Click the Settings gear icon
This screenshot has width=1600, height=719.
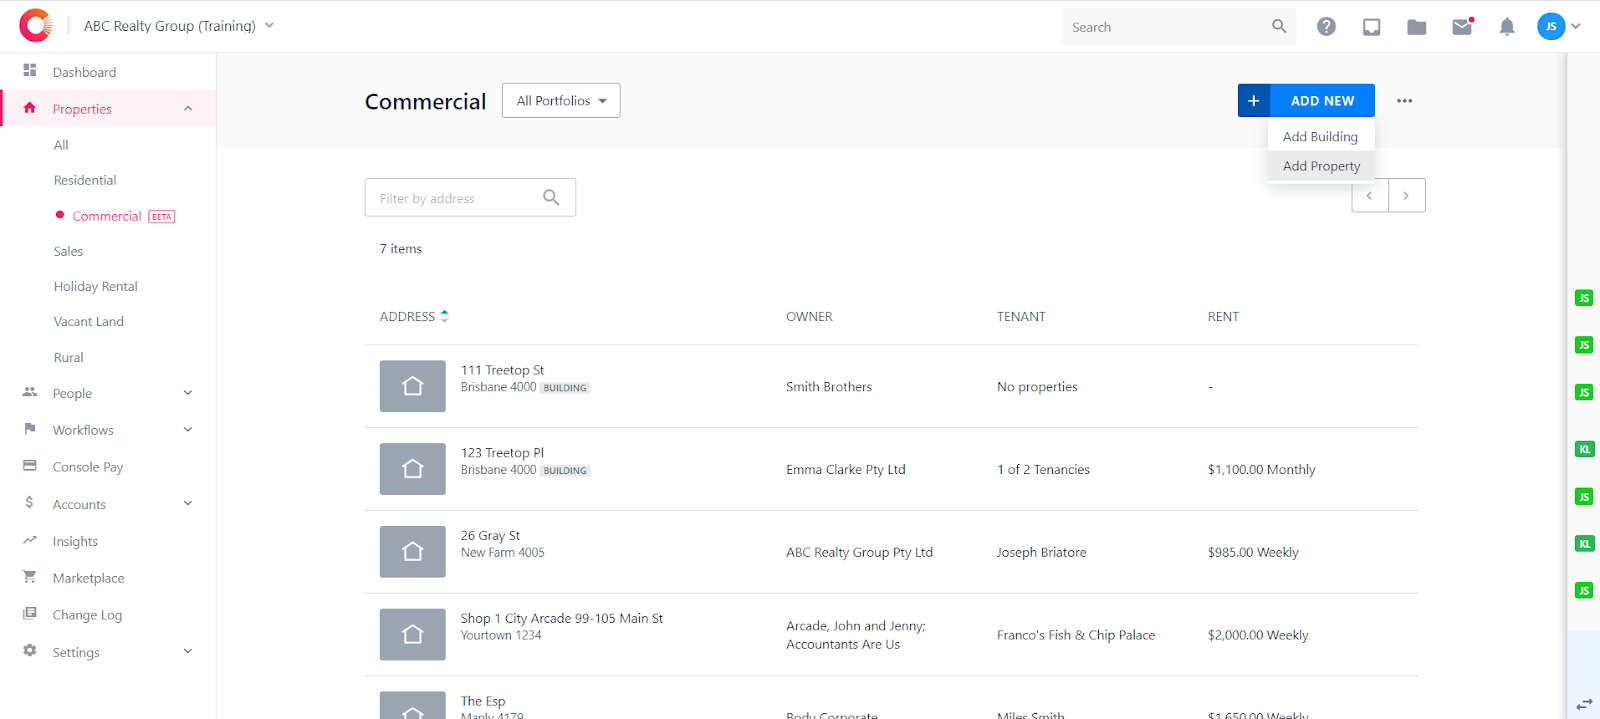[x=30, y=651]
